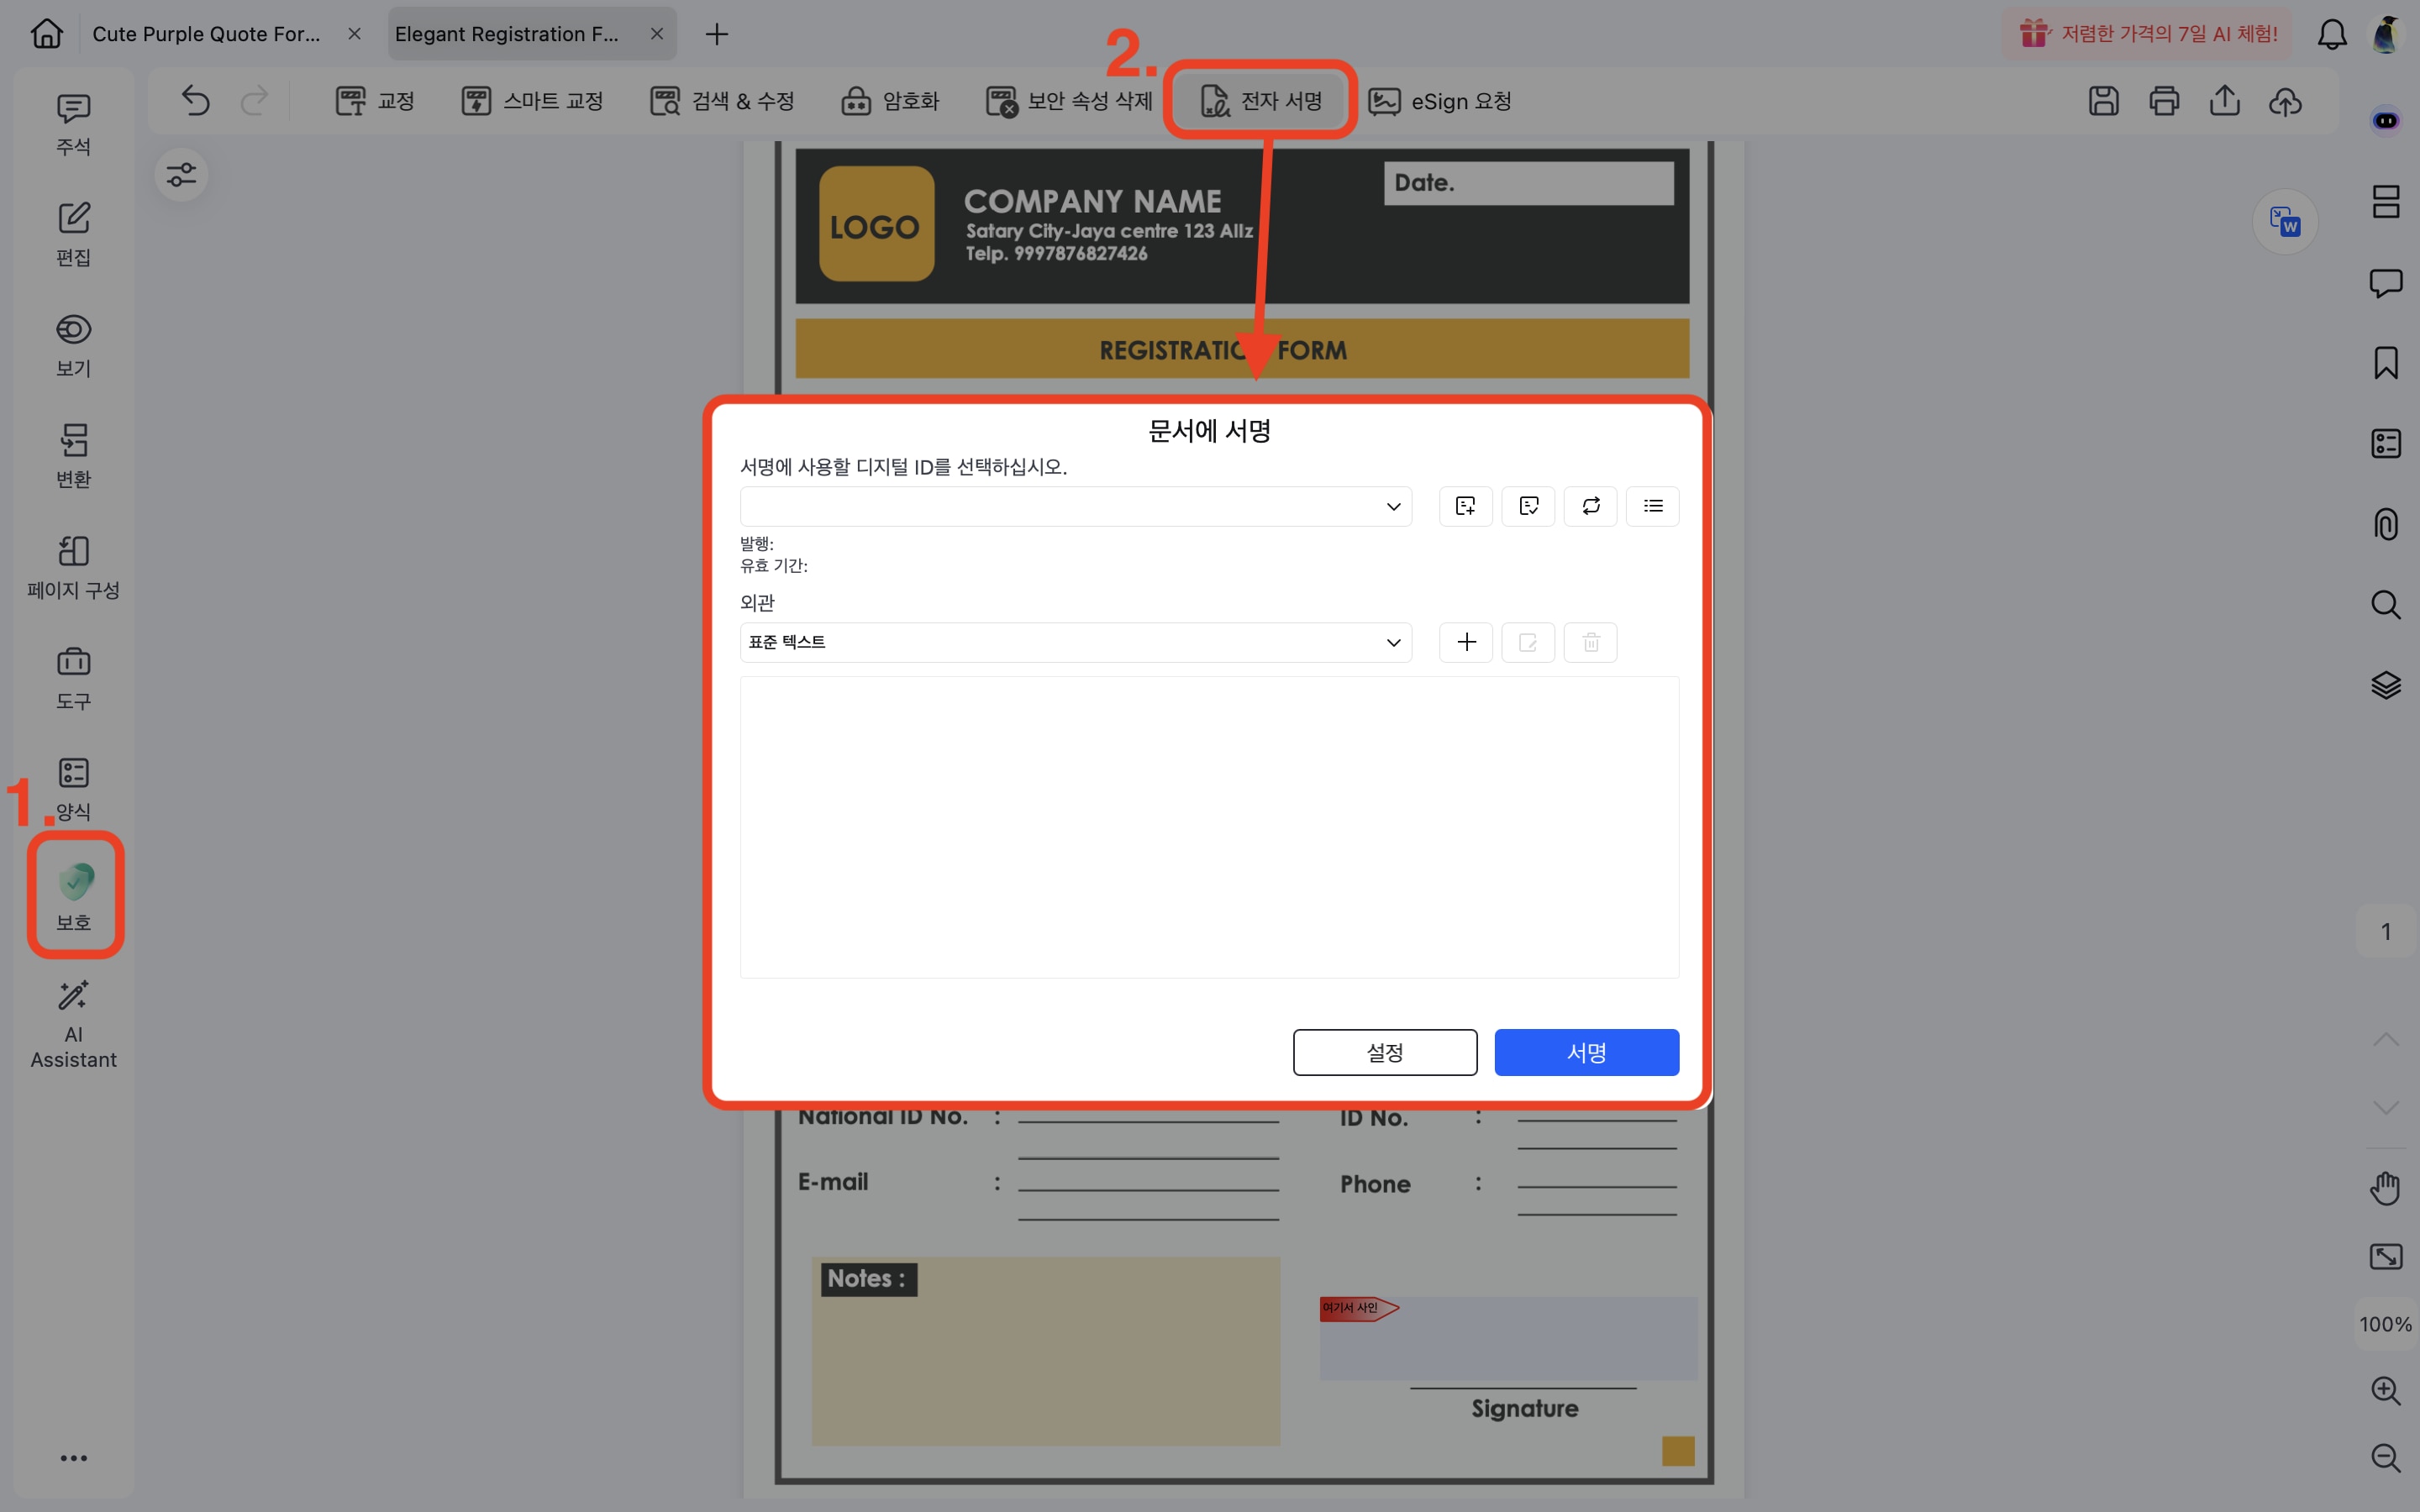This screenshot has width=2420, height=1512.
Task: Click the refresh digital ID icon
Action: coord(1590,506)
